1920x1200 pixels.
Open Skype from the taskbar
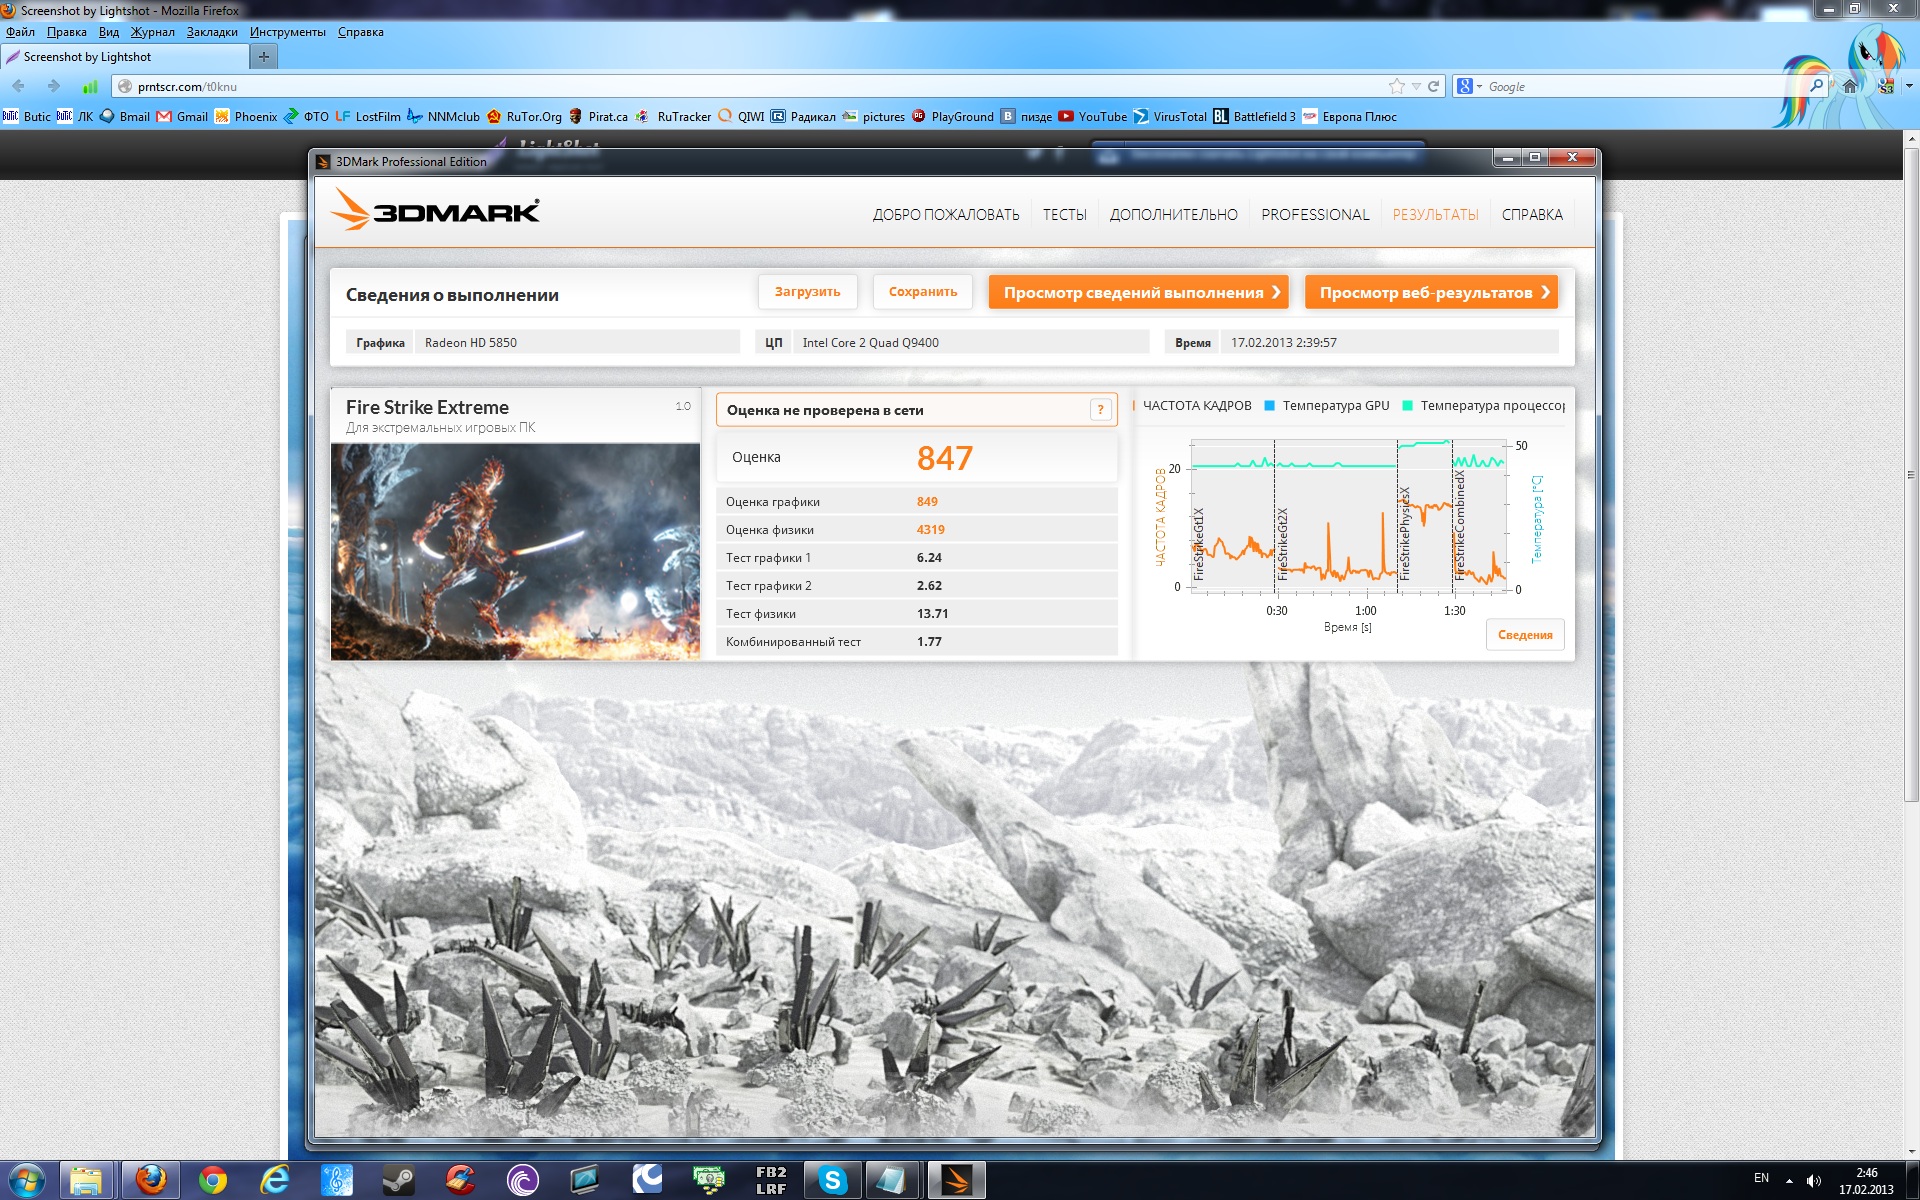pyautogui.click(x=832, y=1180)
